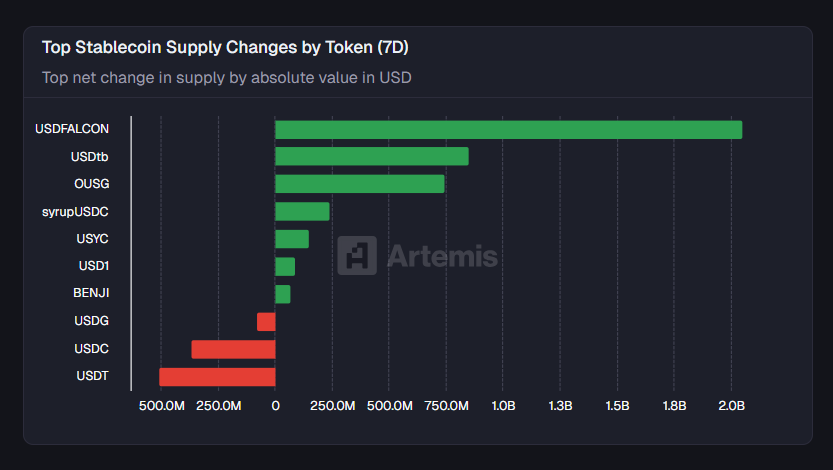Select the red USDT negative bar

pyautogui.click(x=217, y=377)
